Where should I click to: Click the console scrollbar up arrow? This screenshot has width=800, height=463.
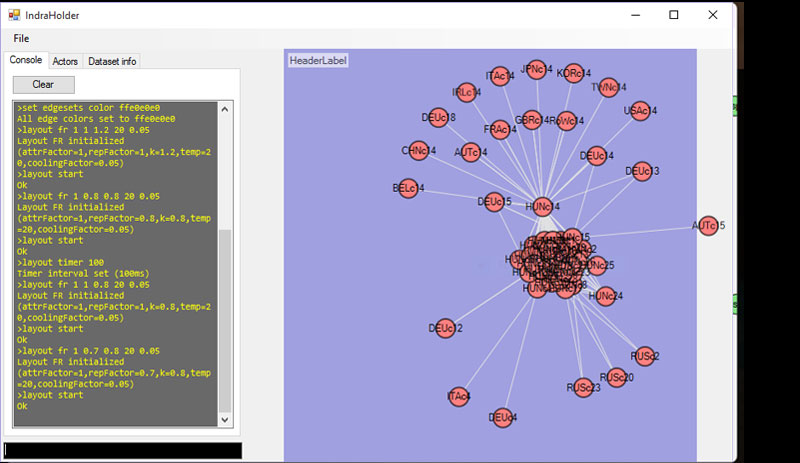click(x=224, y=109)
